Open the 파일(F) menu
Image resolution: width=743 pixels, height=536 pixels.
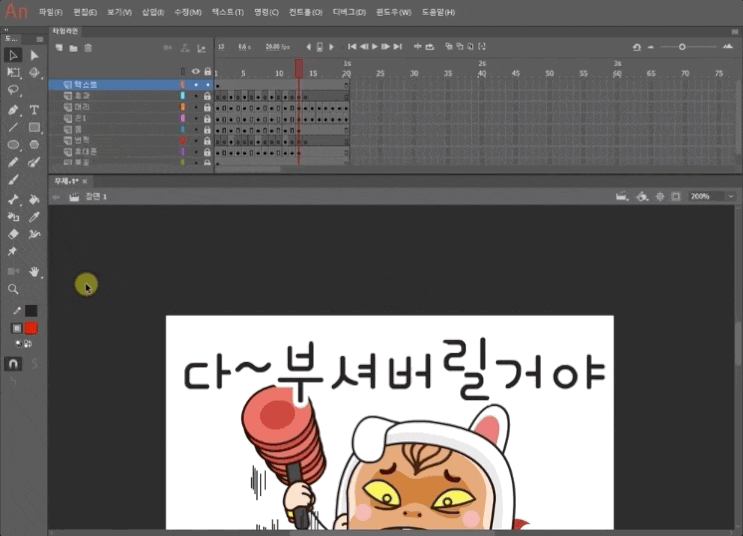[51, 12]
